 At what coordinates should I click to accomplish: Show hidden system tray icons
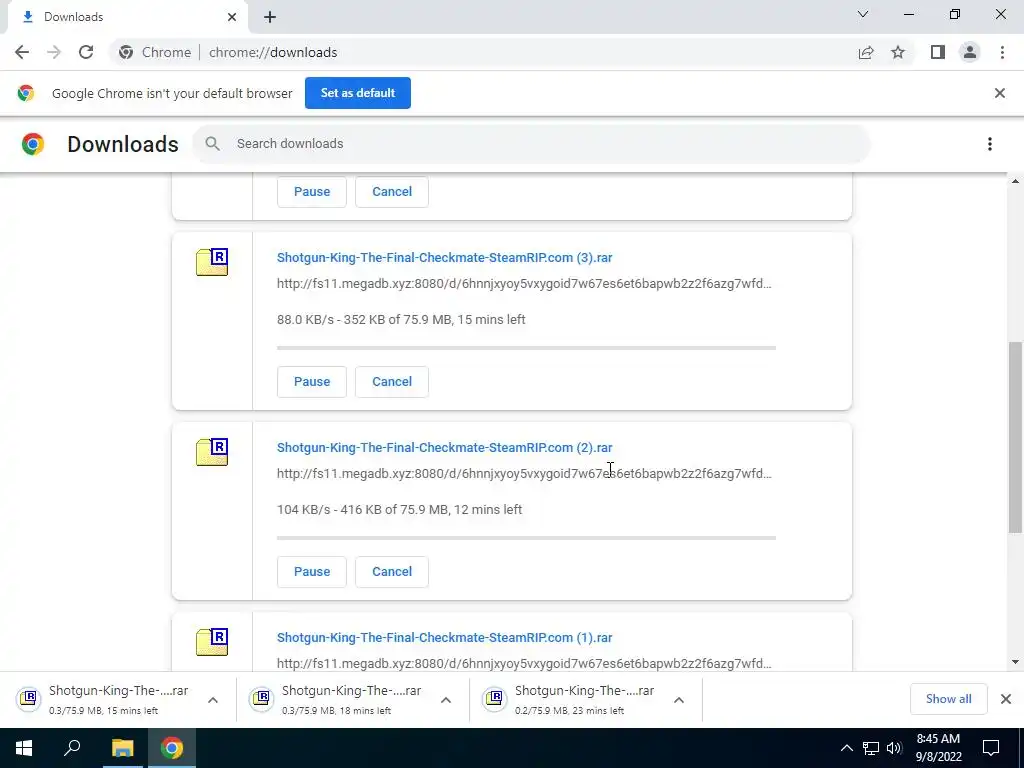click(x=846, y=748)
